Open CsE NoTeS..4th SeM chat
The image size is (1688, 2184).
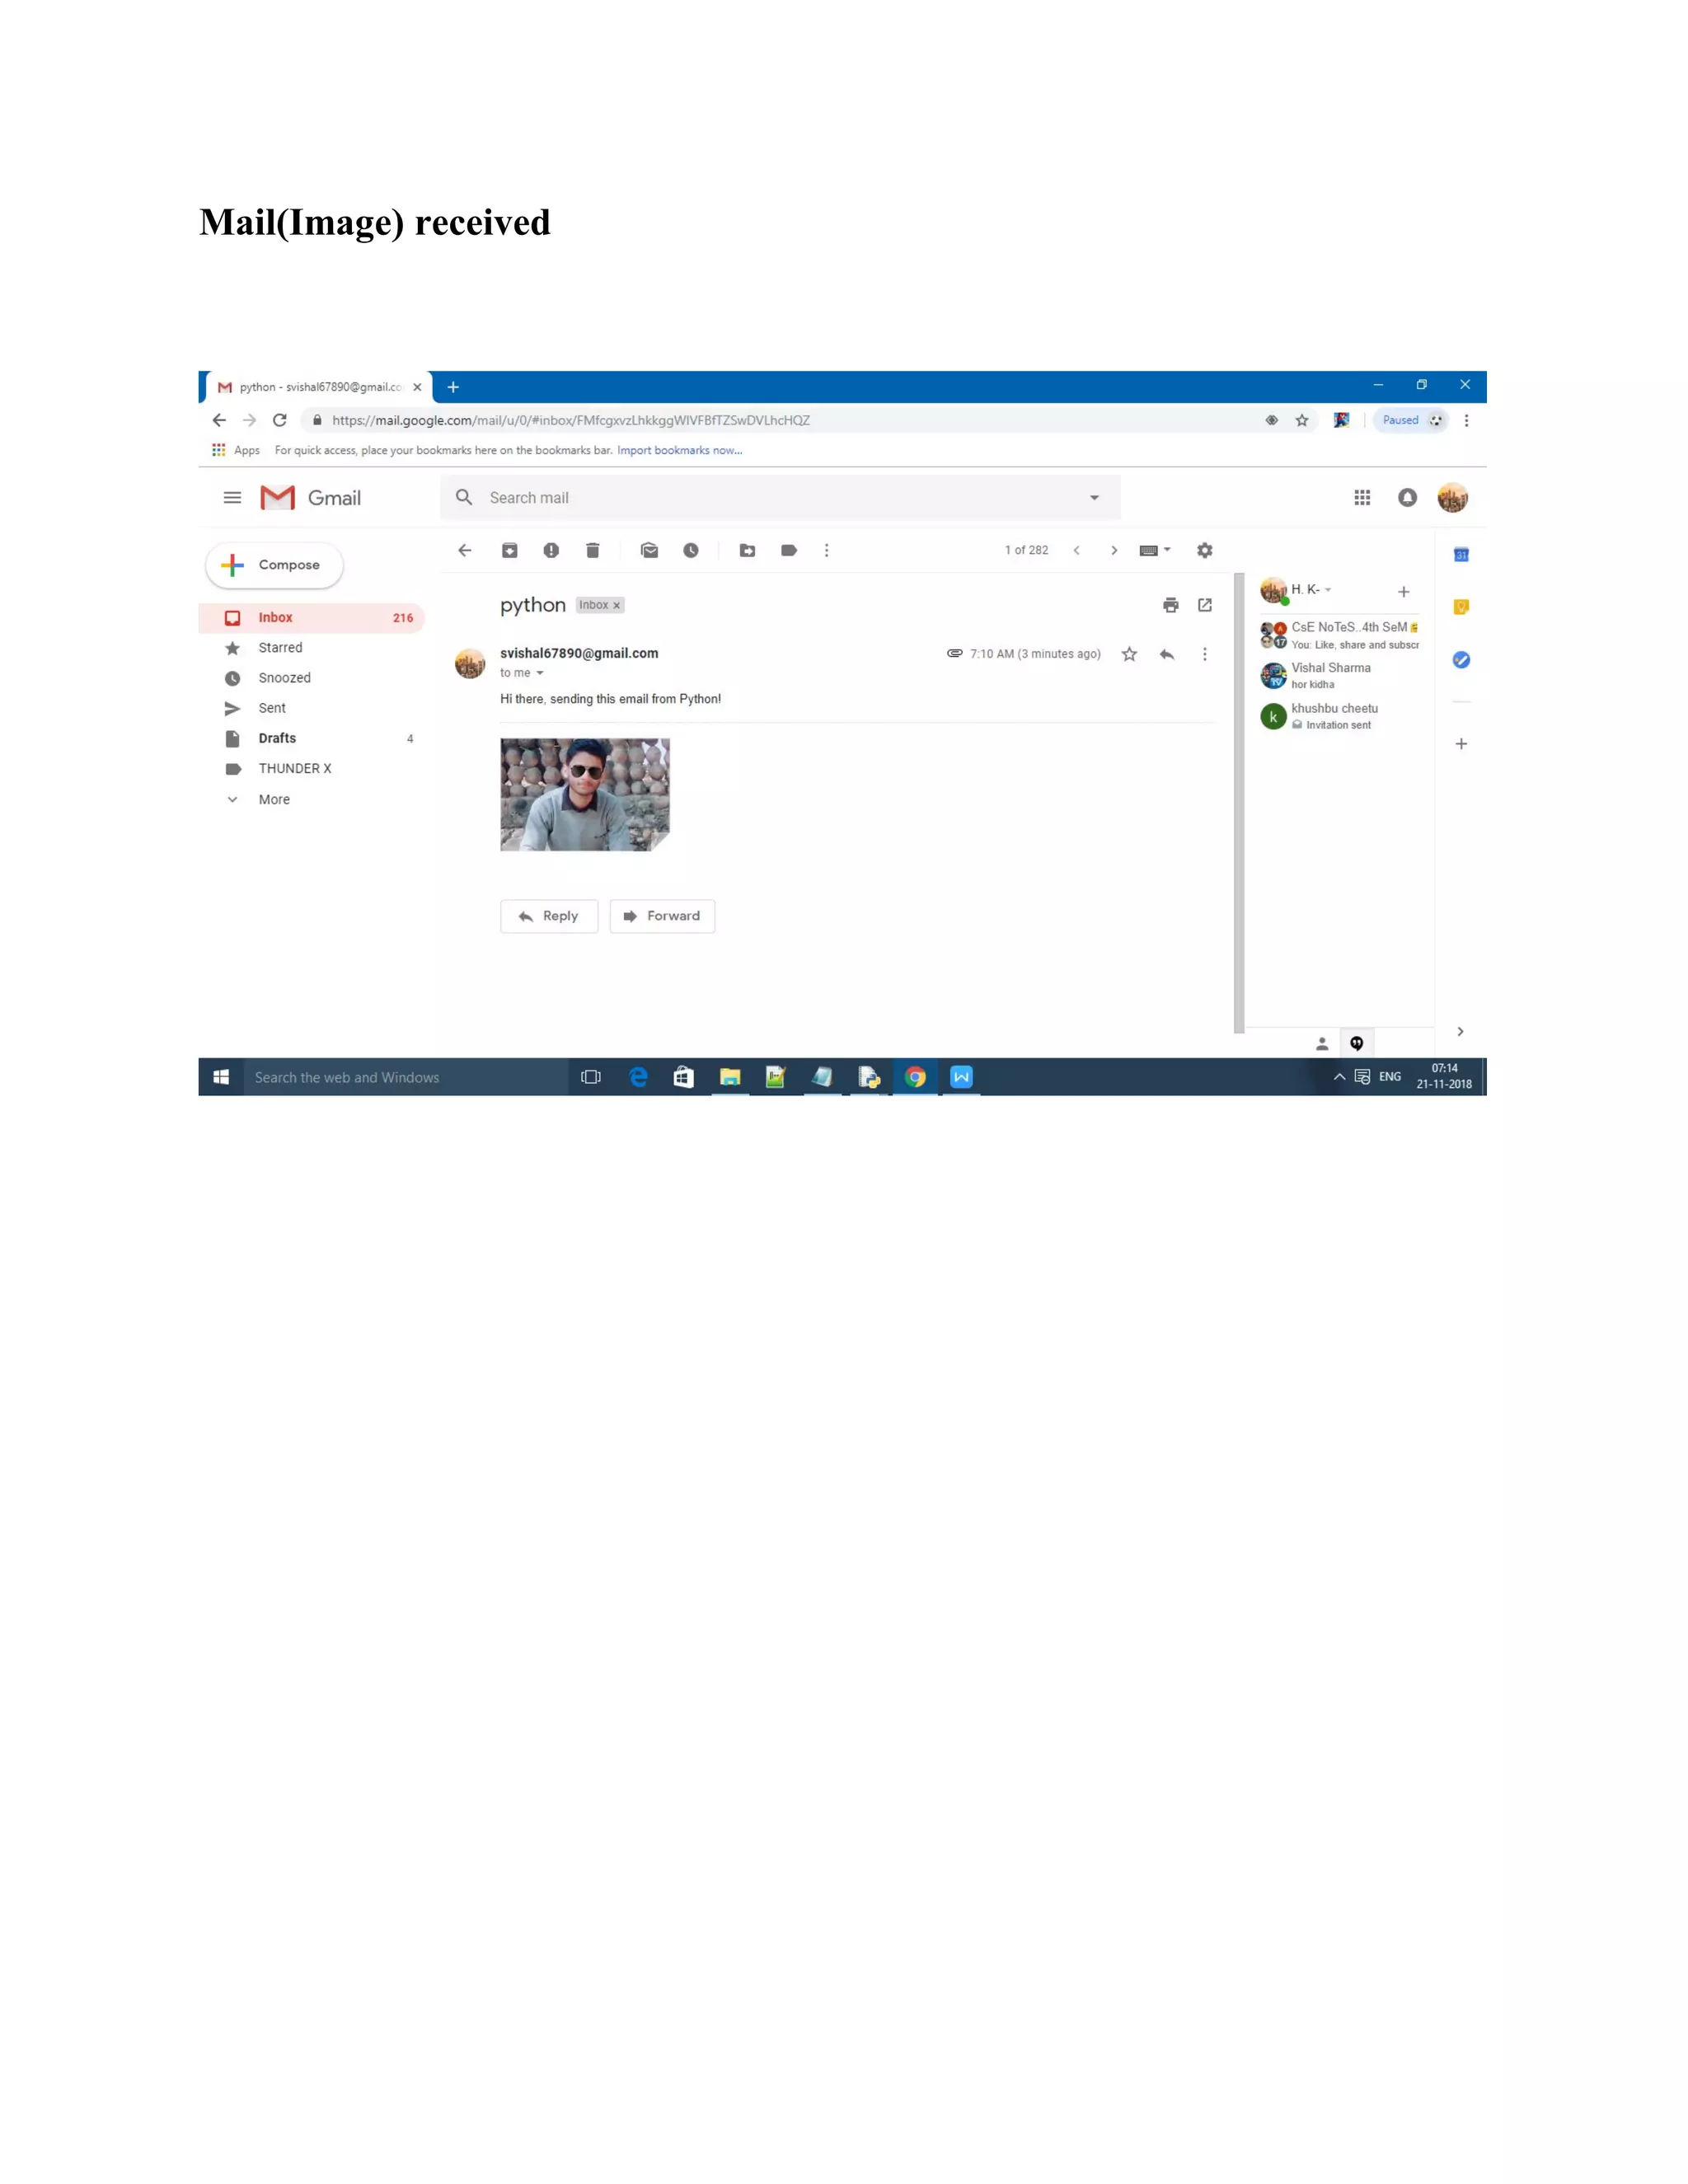coord(1340,635)
